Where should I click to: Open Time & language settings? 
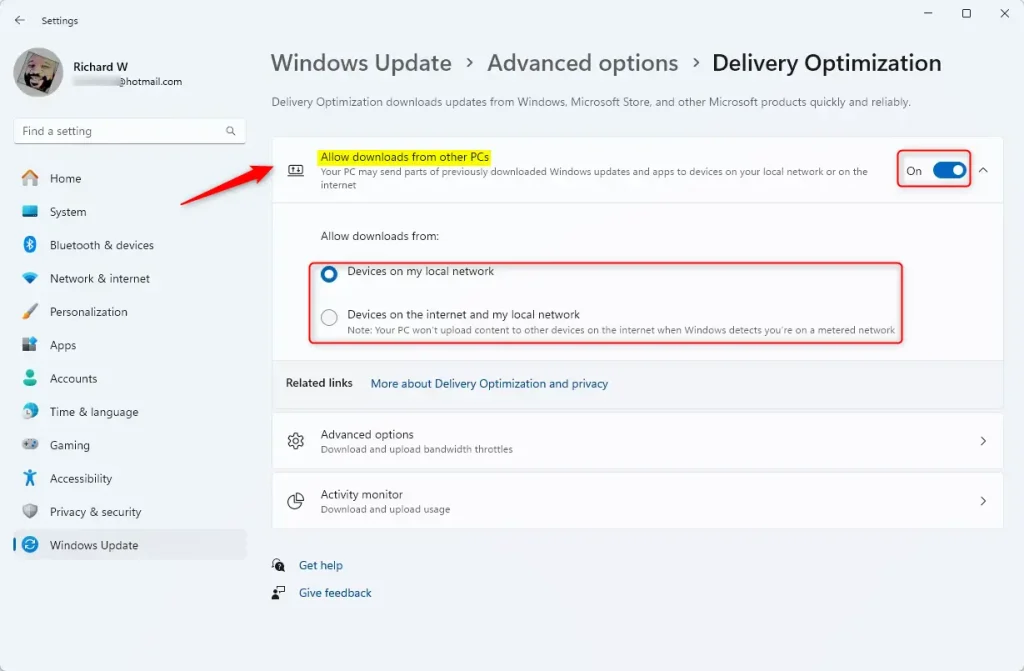(129, 412)
